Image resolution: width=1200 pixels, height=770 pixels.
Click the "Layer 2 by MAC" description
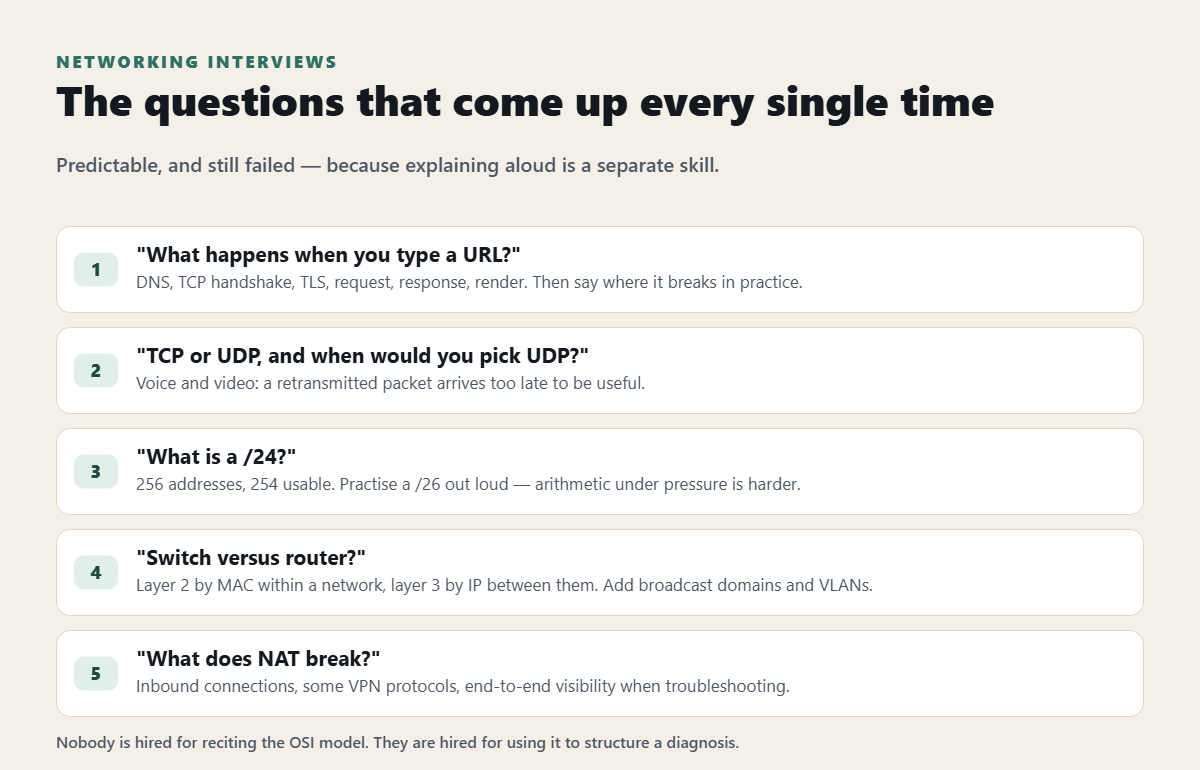504,586
